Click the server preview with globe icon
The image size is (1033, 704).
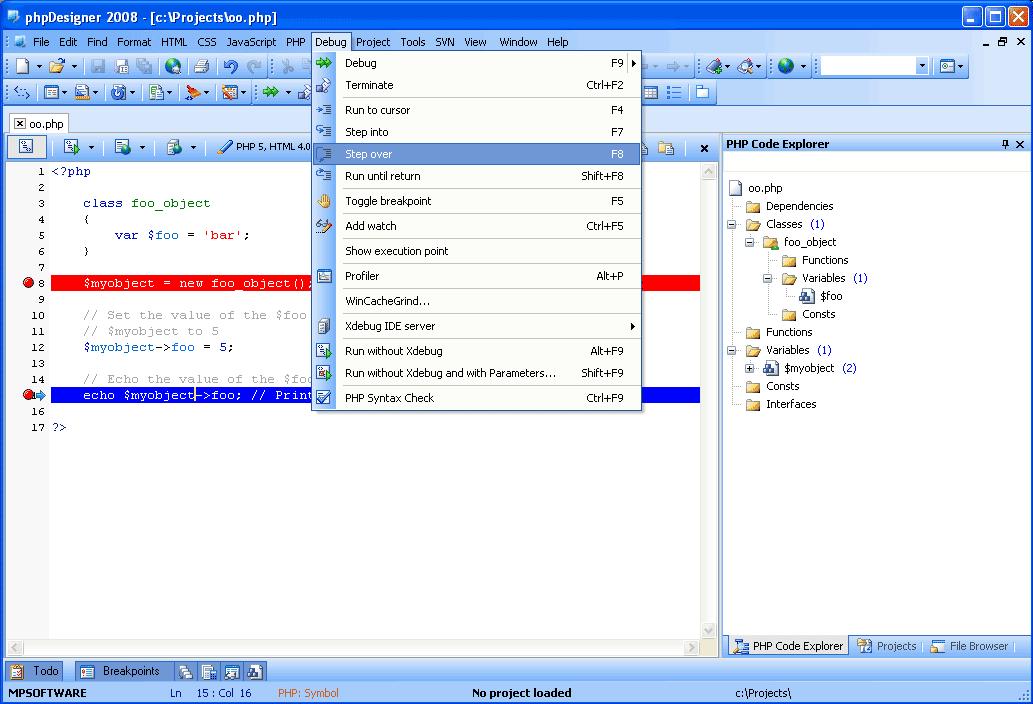174,147
